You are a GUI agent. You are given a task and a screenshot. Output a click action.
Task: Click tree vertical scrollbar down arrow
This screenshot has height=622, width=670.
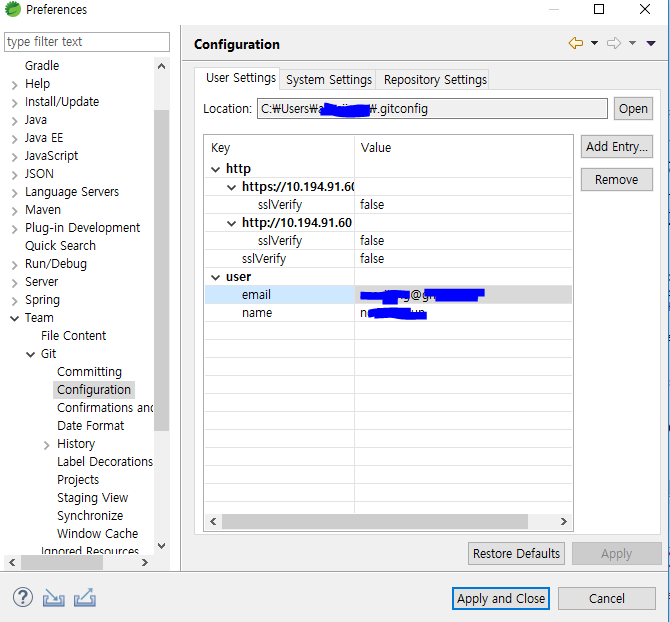pyautogui.click(x=162, y=546)
